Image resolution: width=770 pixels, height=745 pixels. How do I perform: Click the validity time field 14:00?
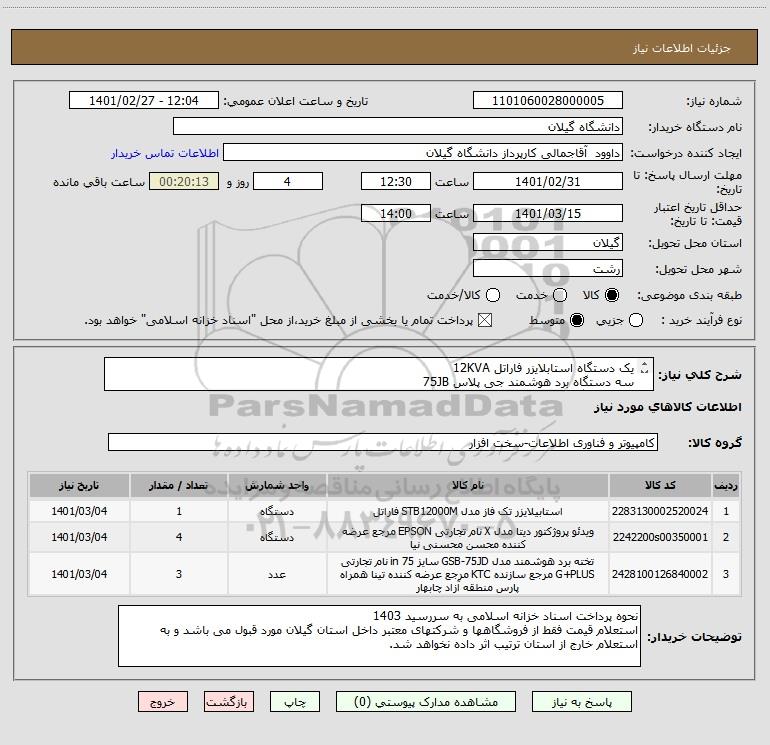click(x=396, y=213)
